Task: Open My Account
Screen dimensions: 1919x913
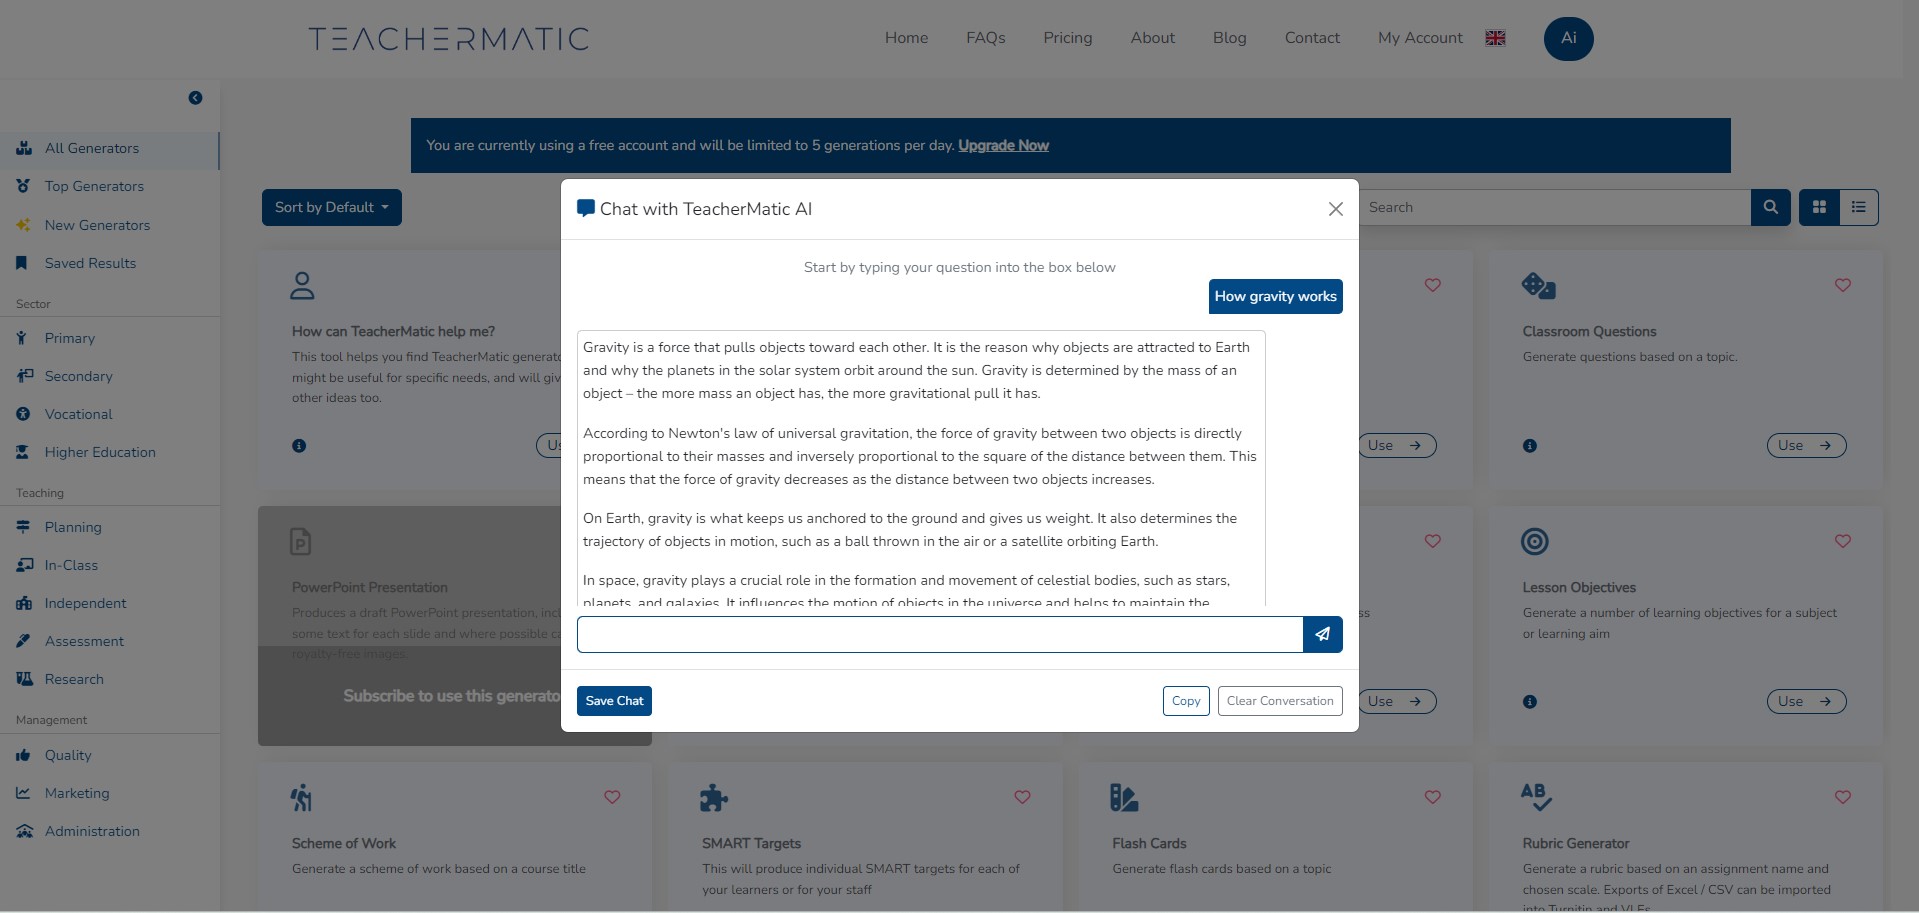Action: pos(1420,38)
